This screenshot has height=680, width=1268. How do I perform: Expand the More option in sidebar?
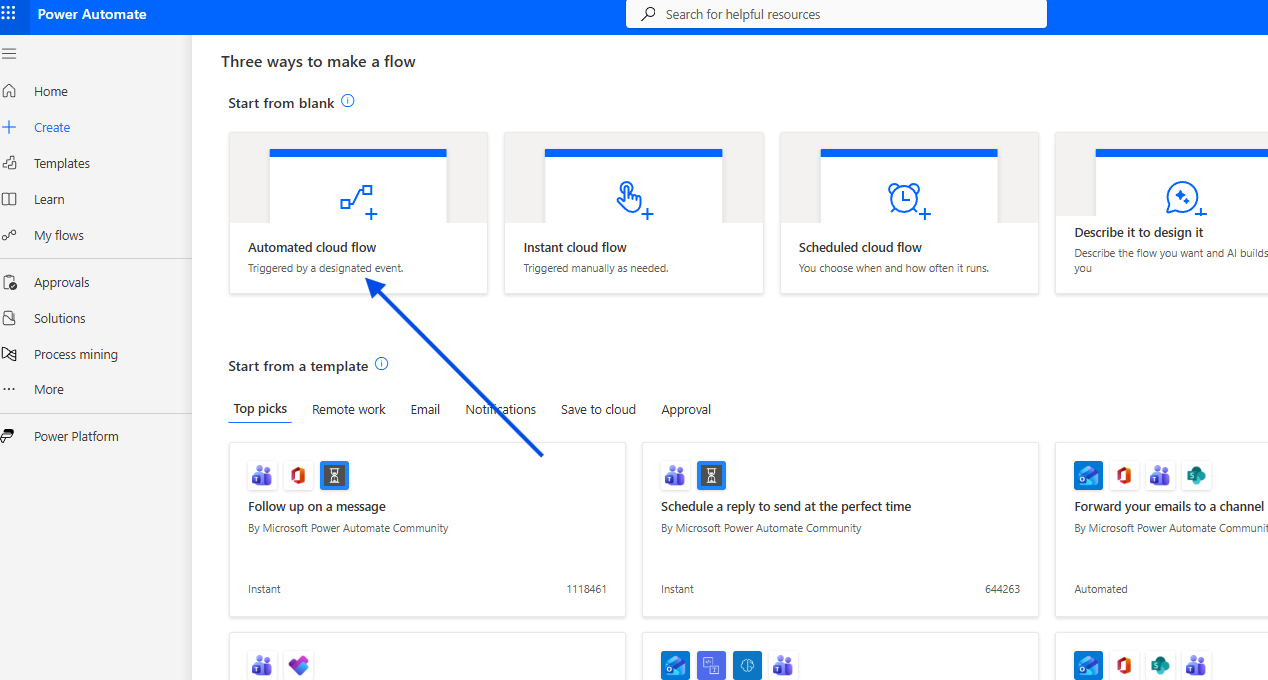(x=49, y=389)
